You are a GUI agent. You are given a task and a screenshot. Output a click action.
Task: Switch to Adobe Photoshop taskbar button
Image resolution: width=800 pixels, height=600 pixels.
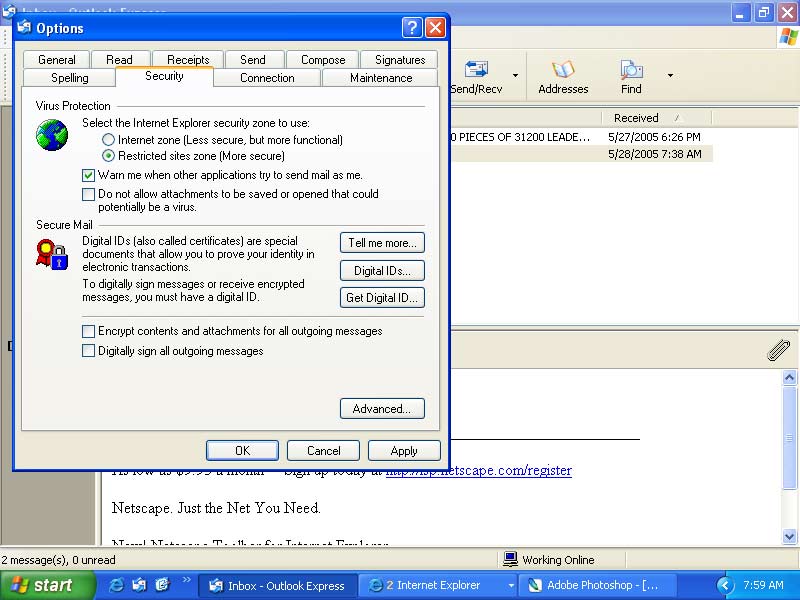point(598,585)
